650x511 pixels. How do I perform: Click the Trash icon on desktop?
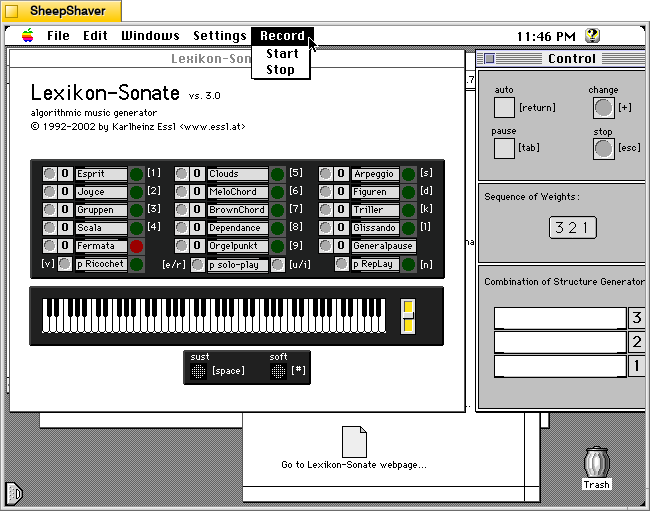[x=597, y=462]
